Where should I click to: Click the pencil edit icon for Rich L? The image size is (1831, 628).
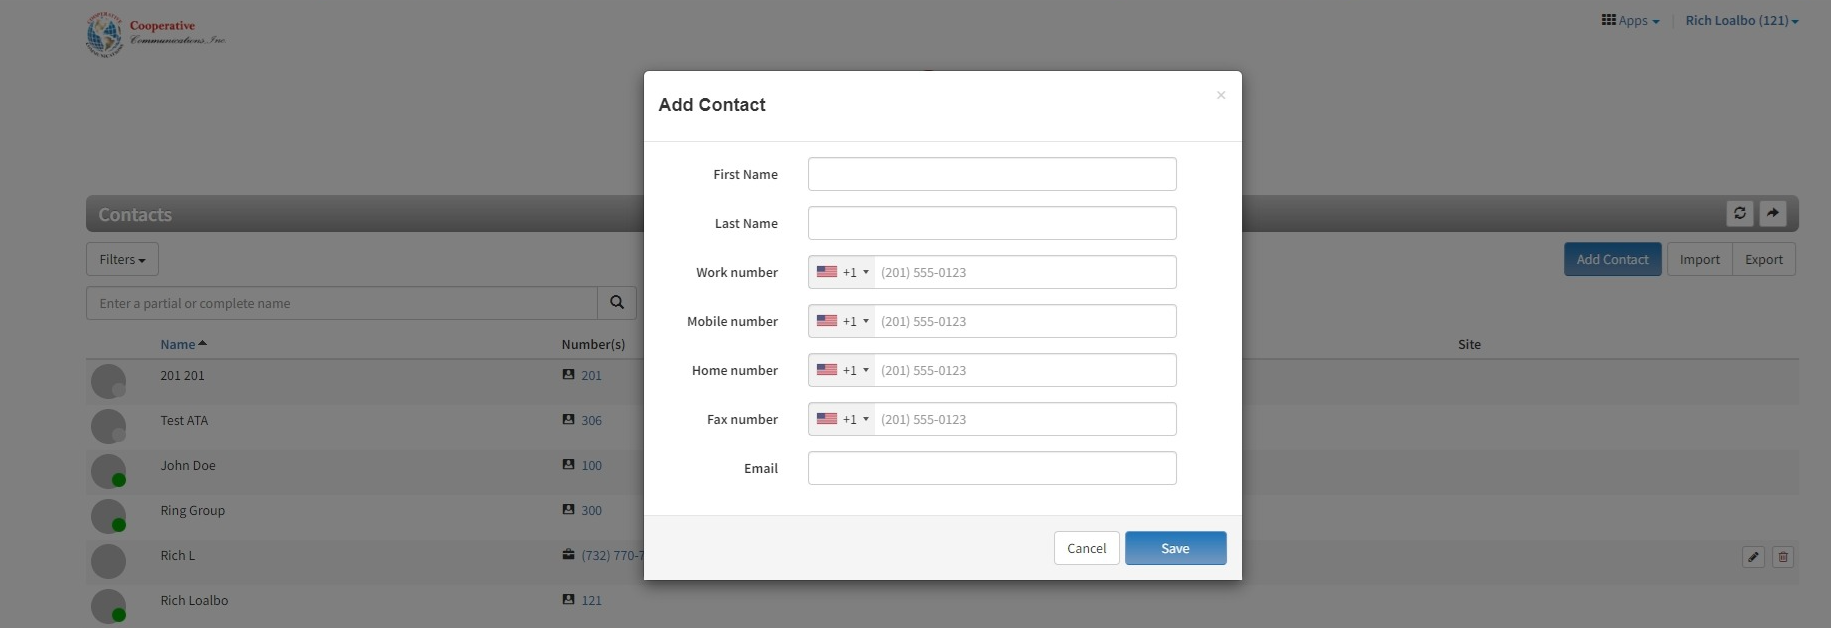(x=1753, y=557)
